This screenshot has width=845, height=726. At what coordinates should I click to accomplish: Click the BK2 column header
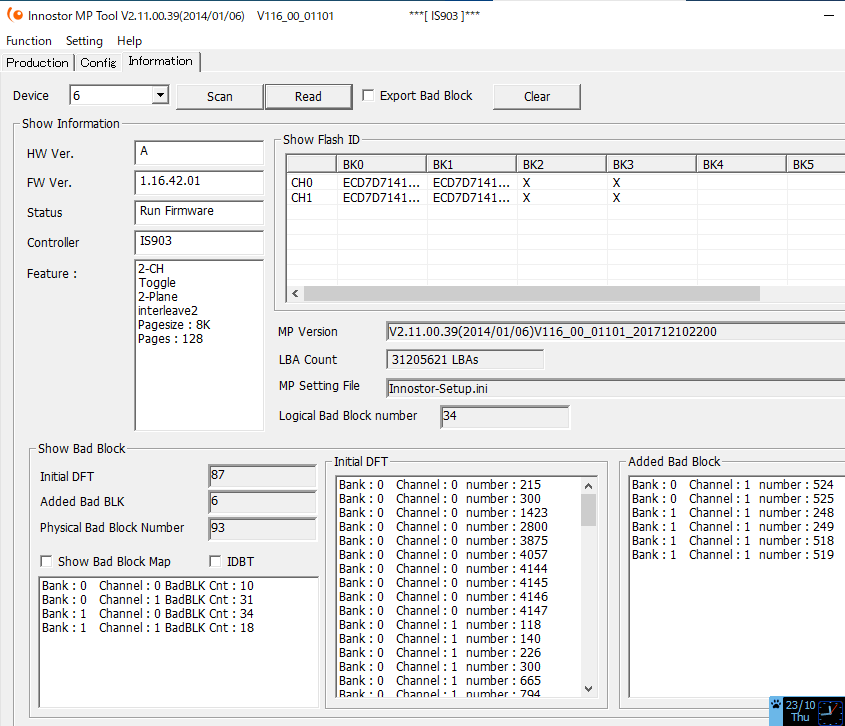click(562, 164)
